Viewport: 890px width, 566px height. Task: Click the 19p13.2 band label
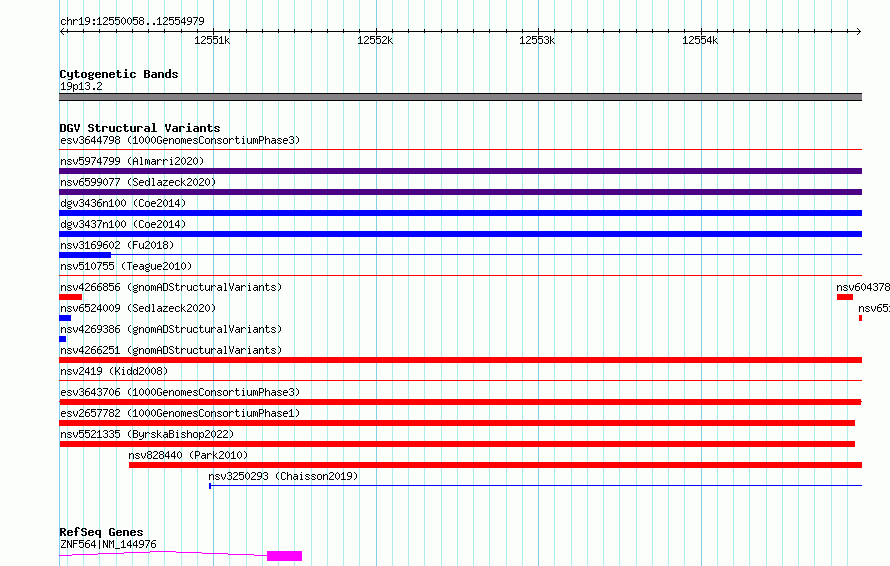pyautogui.click(x=81, y=86)
